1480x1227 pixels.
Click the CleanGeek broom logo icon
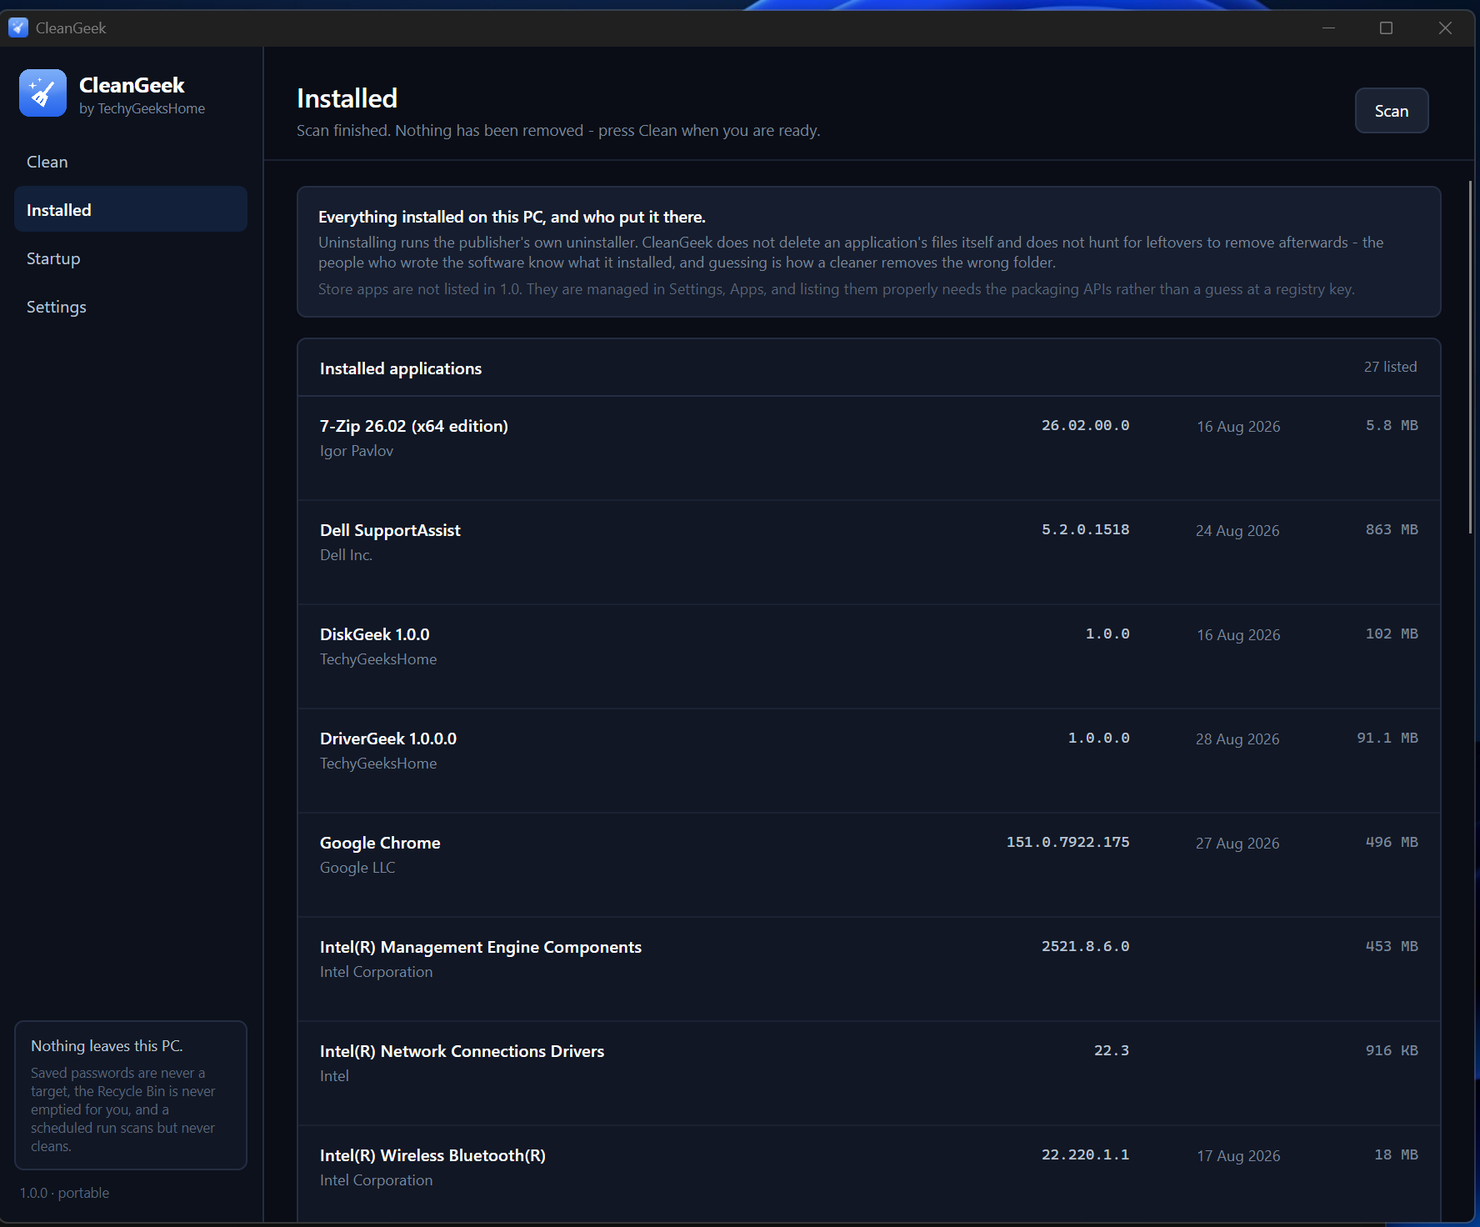click(x=43, y=93)
